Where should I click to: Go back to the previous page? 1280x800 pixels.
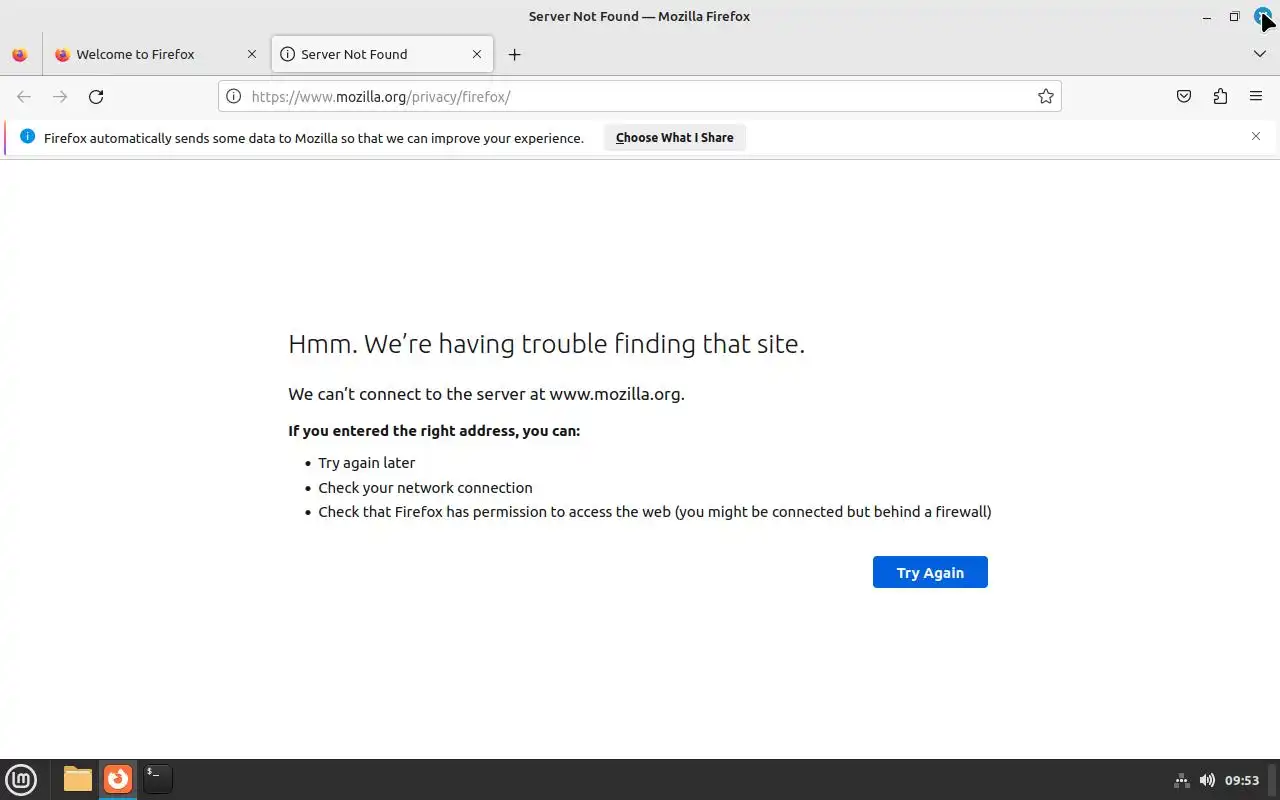click(24, 96)
